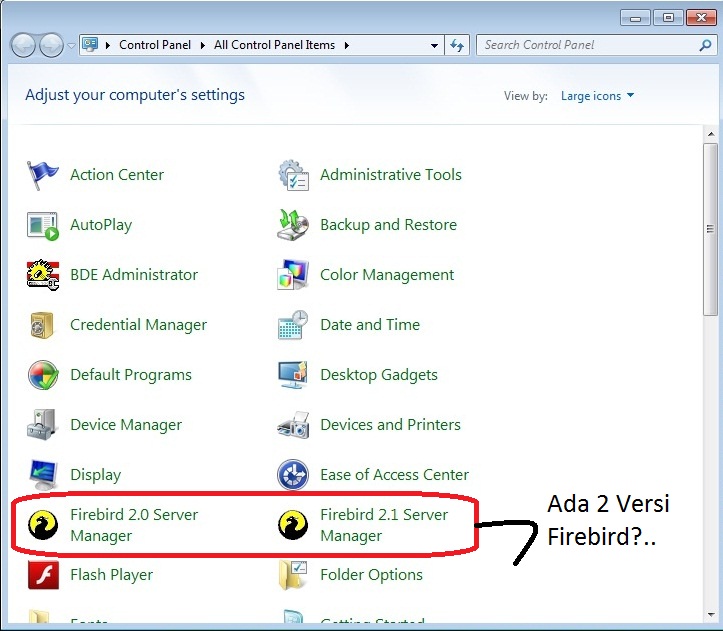The width and height of the screenshot is (723, 631).
Task: Go forward with the Forward arrow button
Action: click(52, 45)
